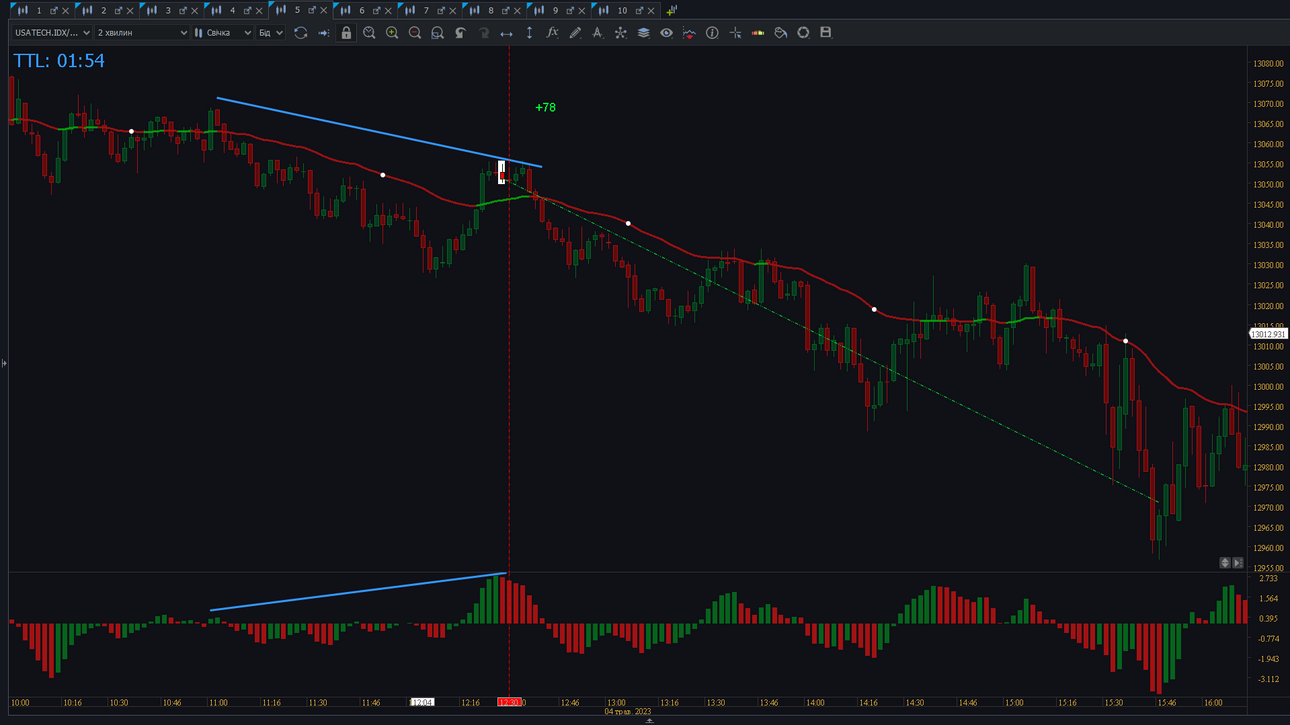Image resolution: width=1290 pixels, height=725 pixels.
Task: Click the circular settings ring icon
Action: click(x=803, y=33)
